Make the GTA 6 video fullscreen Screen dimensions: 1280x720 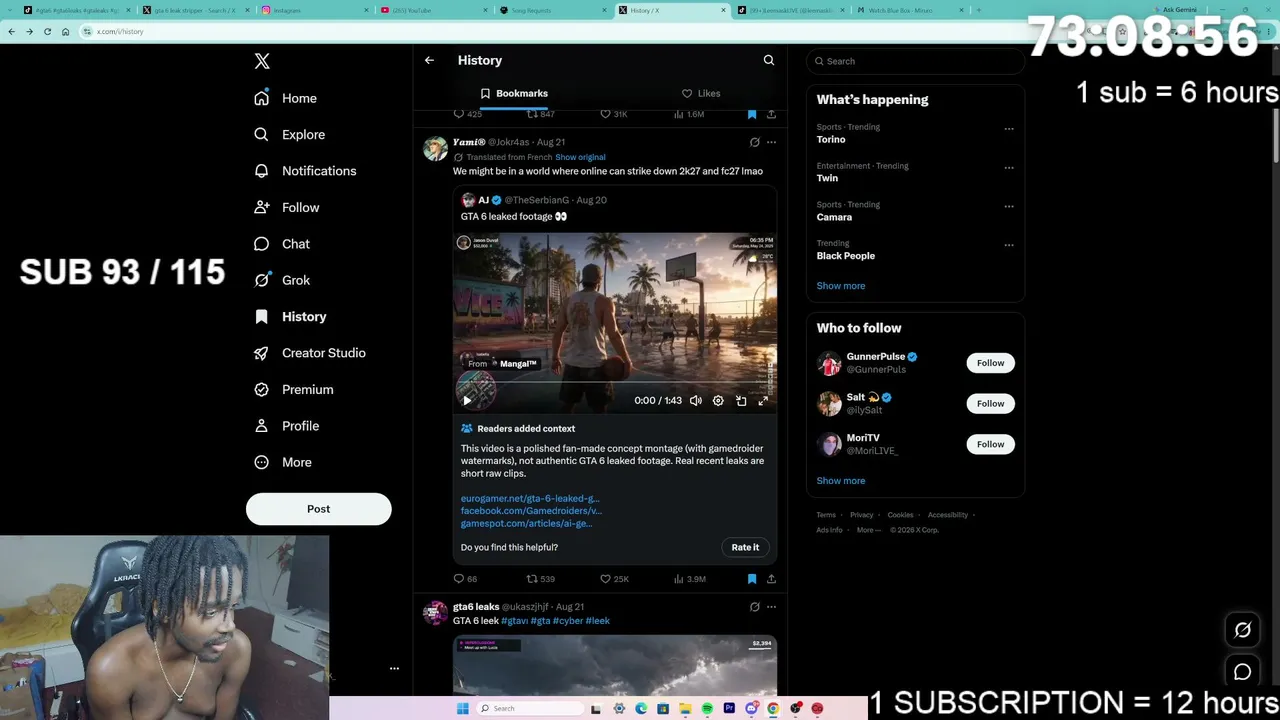pyautogui.click(x=763, y=400)
